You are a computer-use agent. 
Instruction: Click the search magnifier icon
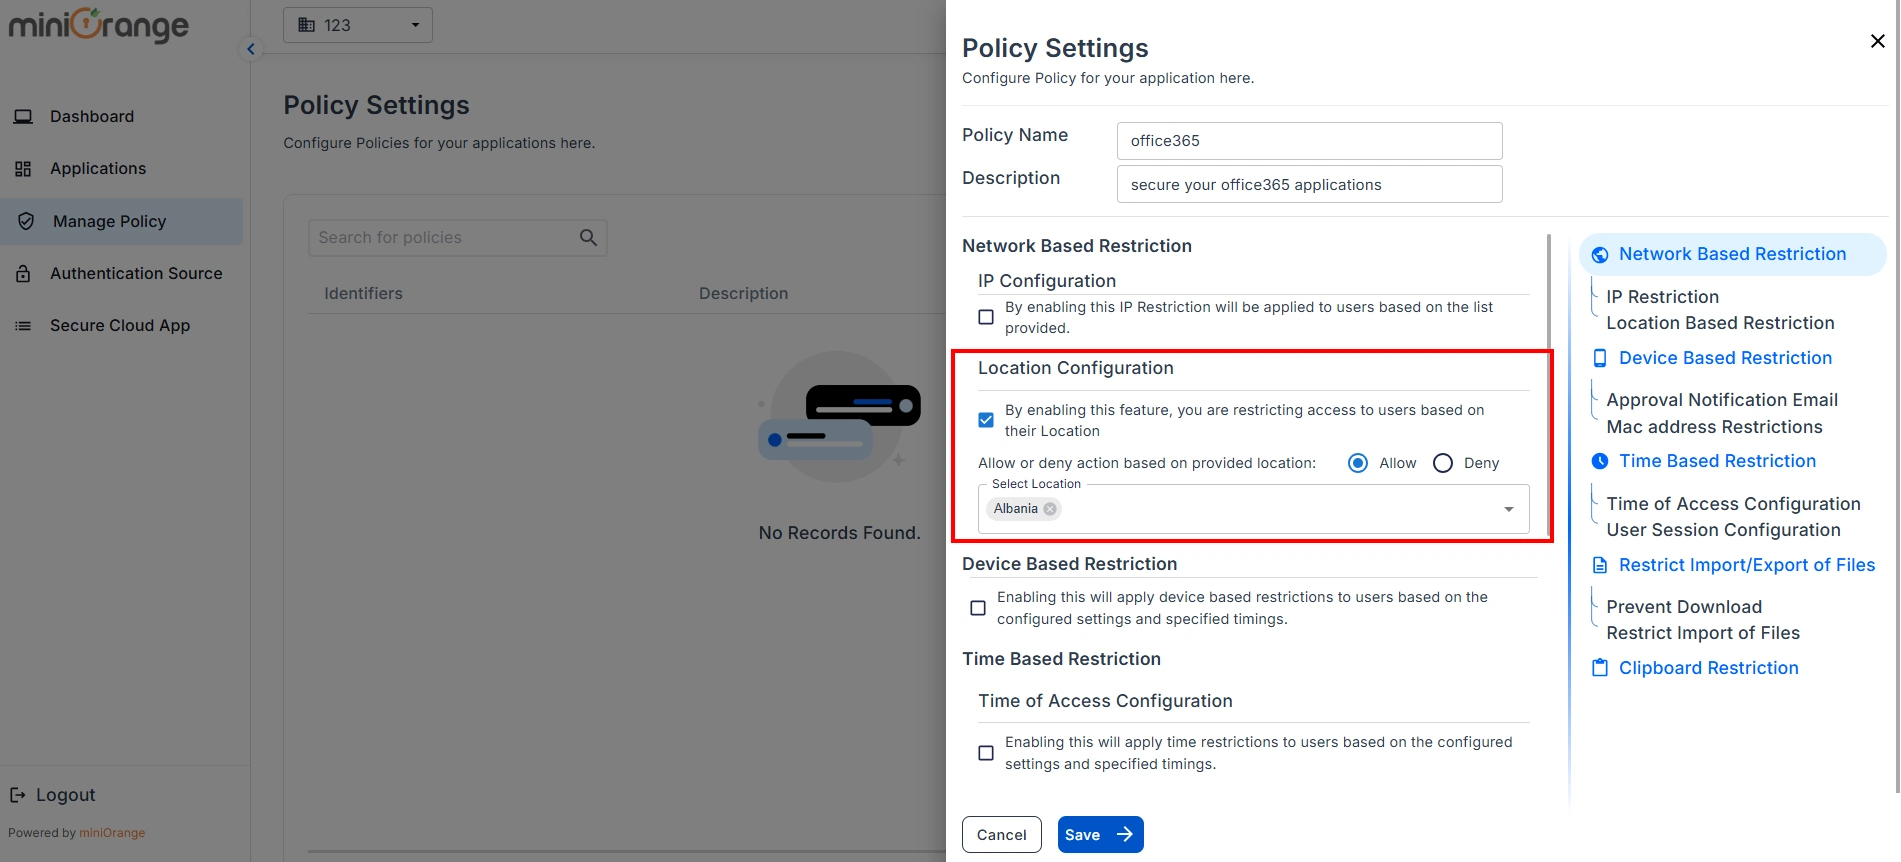tap(588, 238)
